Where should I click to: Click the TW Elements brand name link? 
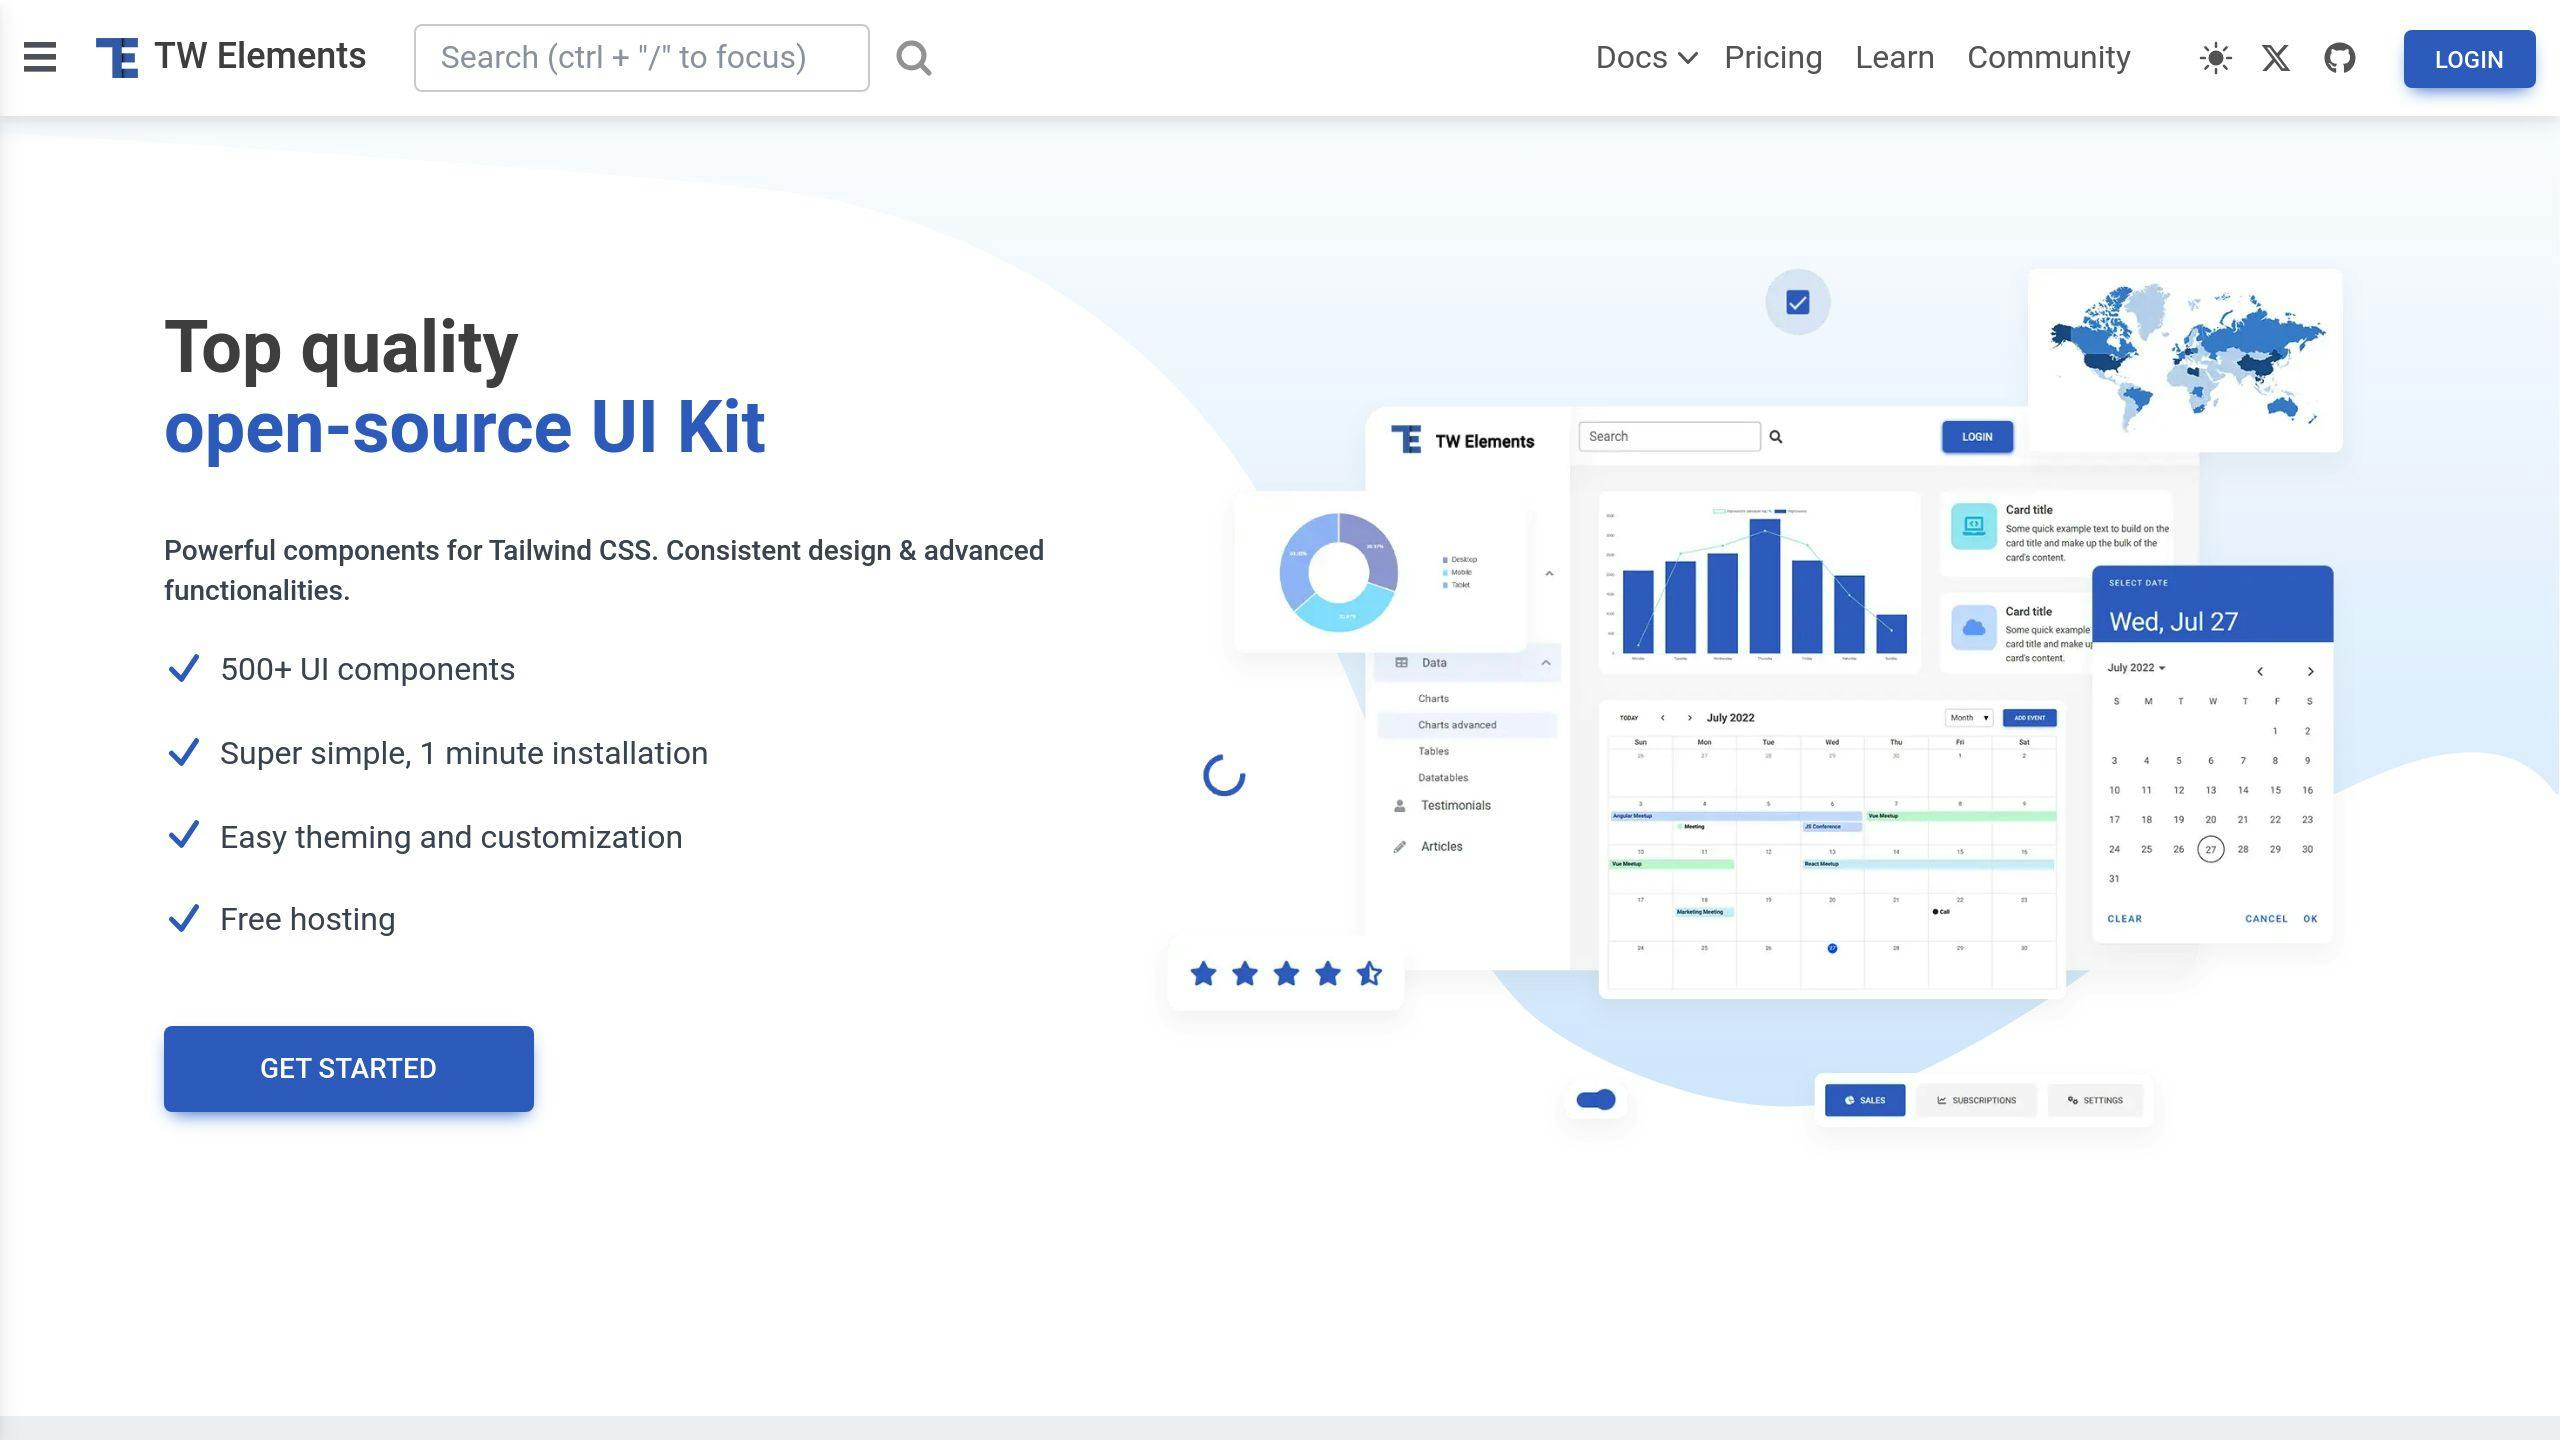click(x=260, y=56)
